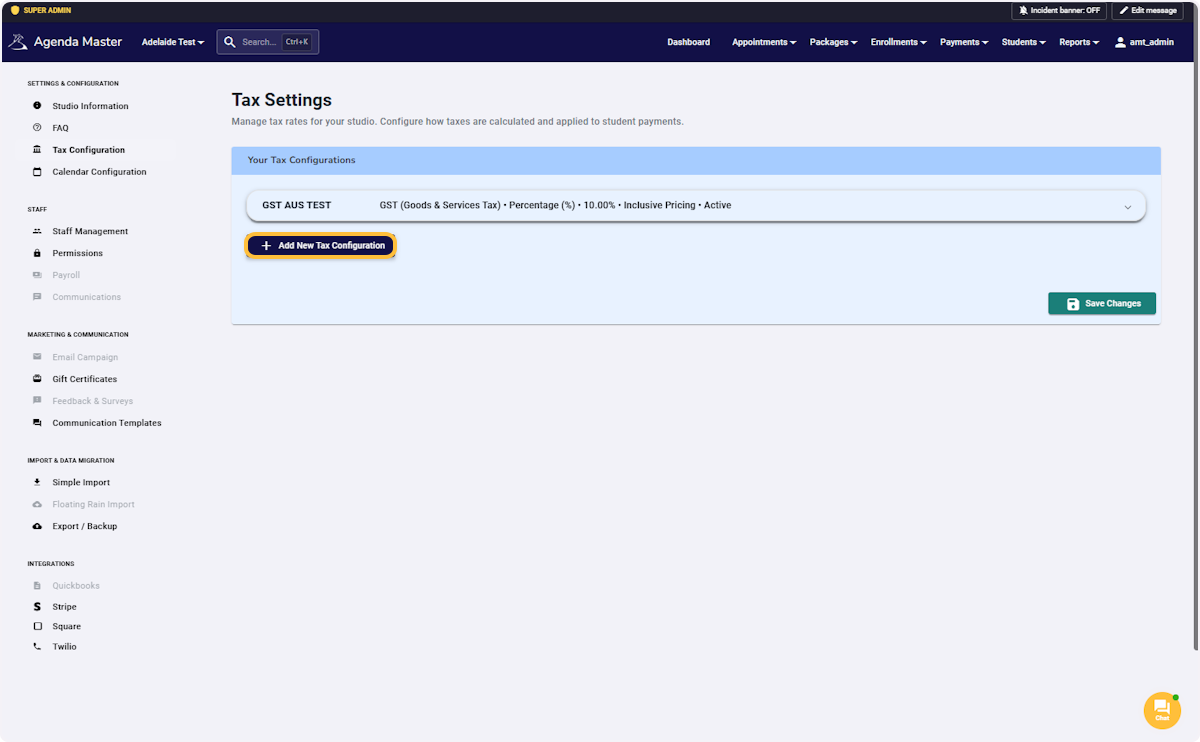Screen dimensions: 1200x742
Task: Click the Permissions lock icon
Action: click(x=37, y=253)
